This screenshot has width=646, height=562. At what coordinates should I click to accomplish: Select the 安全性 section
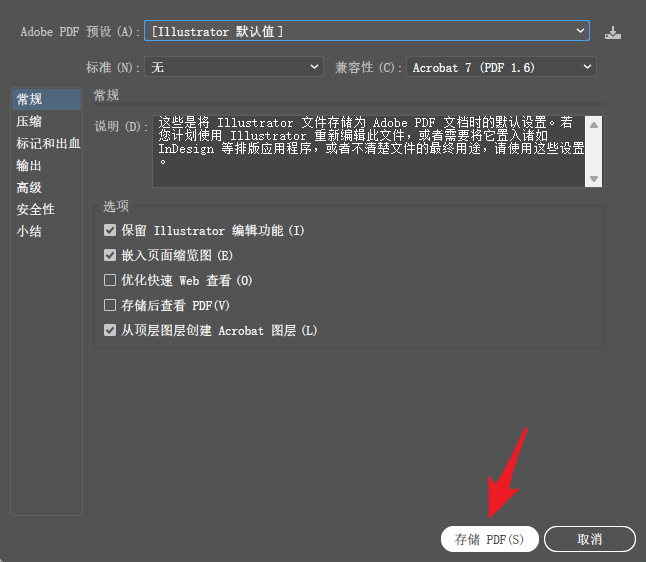click(47, 209)
